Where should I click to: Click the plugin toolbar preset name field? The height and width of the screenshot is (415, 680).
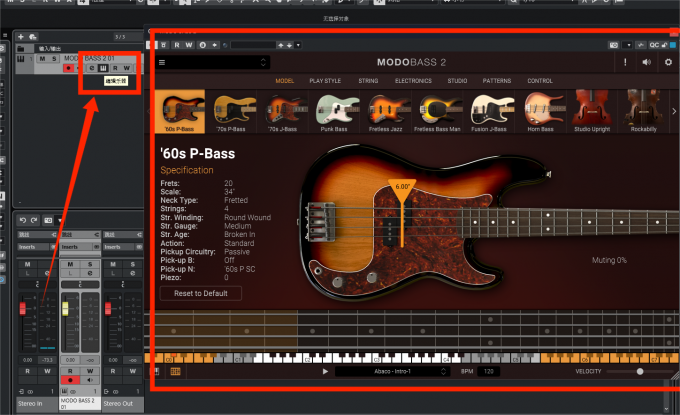click(x=253, y=45)
